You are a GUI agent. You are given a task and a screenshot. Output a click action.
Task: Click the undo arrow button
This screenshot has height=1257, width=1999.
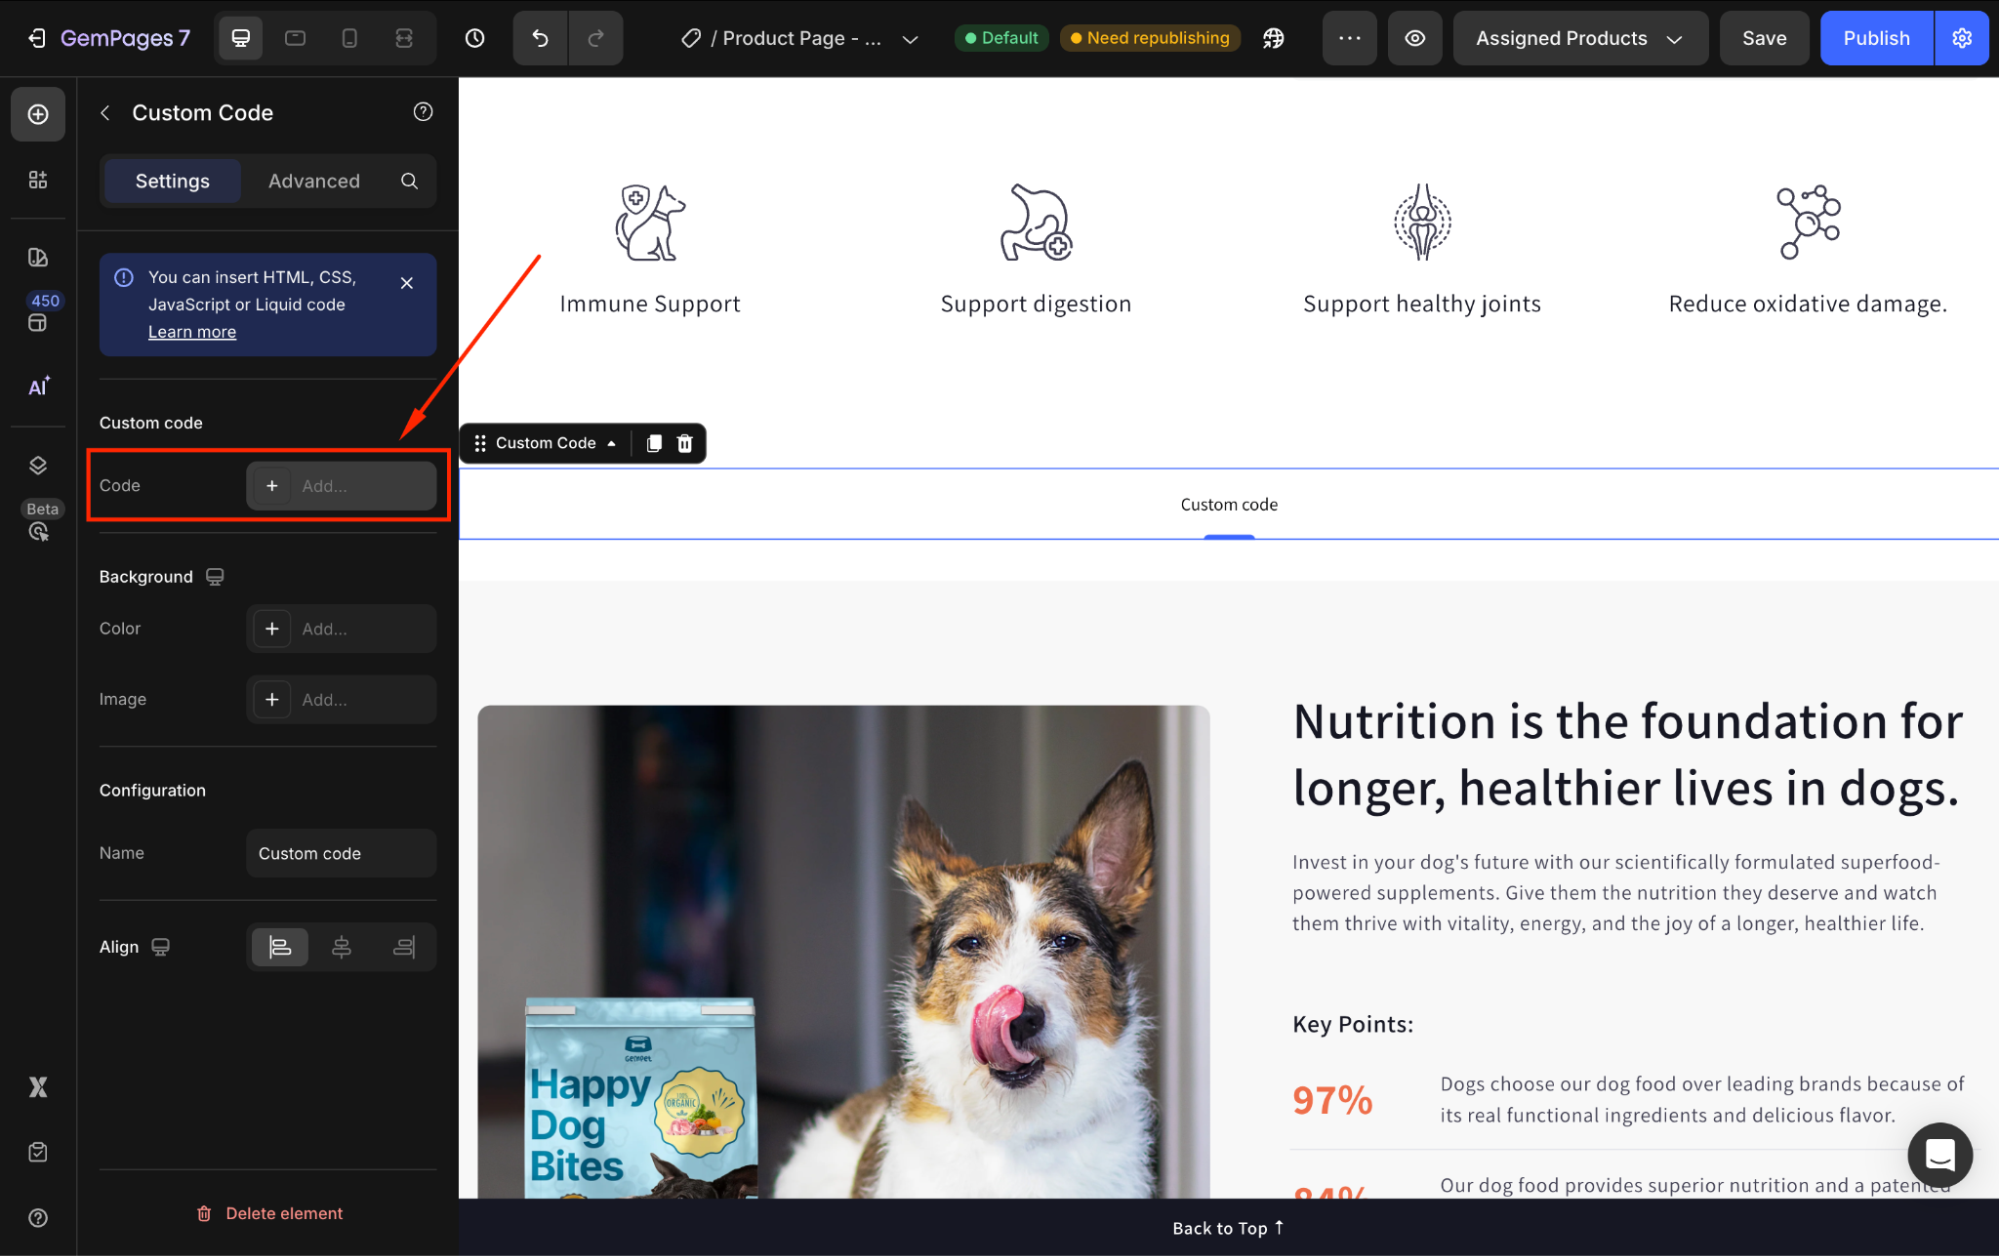[x=540, y=38]
